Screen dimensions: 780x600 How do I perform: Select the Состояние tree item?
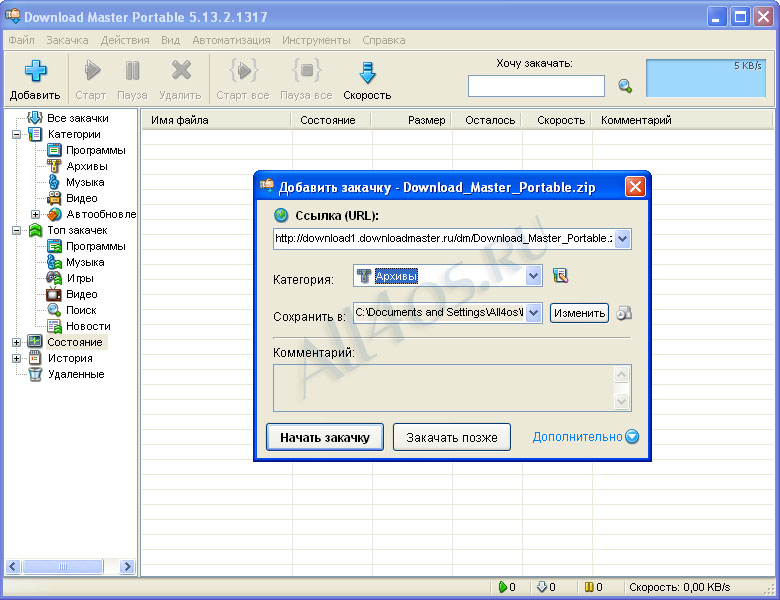(75, 342)
